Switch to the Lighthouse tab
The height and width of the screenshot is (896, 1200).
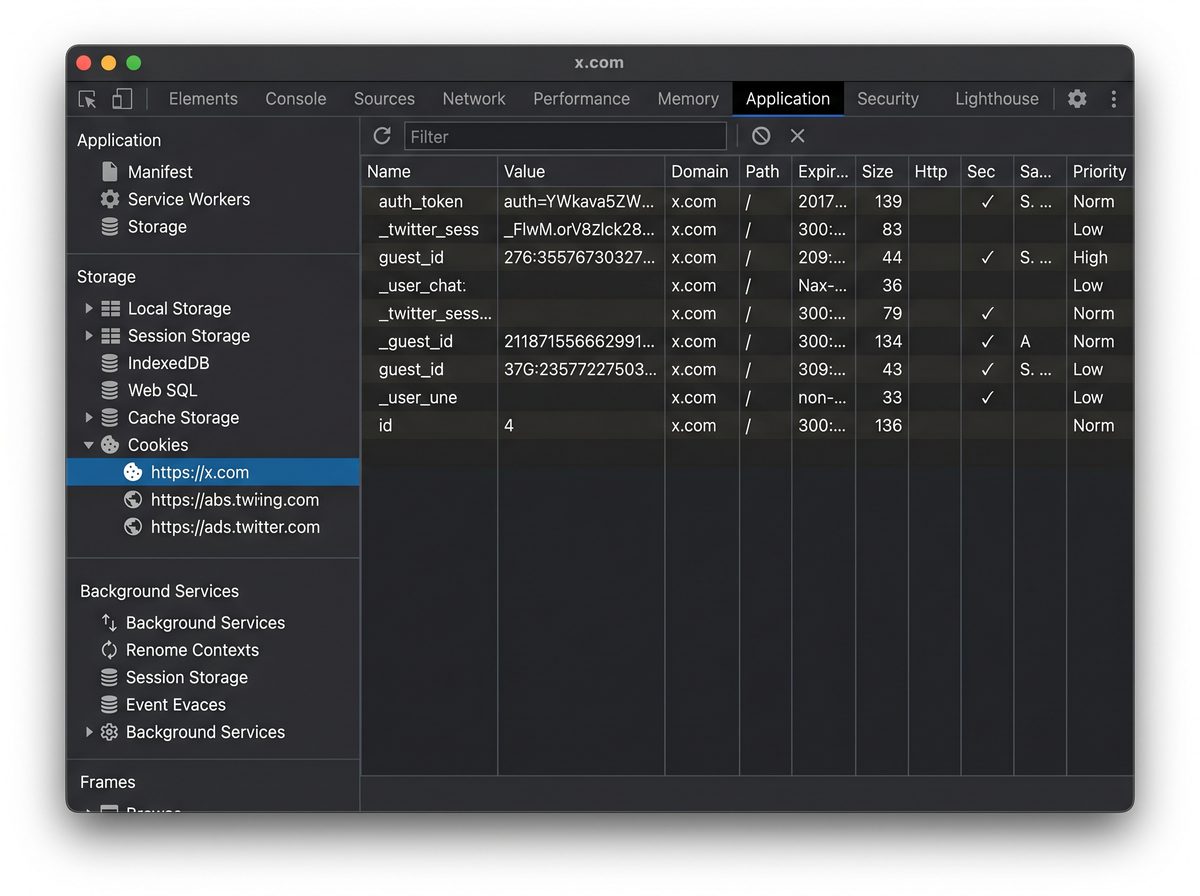[997, 99]
